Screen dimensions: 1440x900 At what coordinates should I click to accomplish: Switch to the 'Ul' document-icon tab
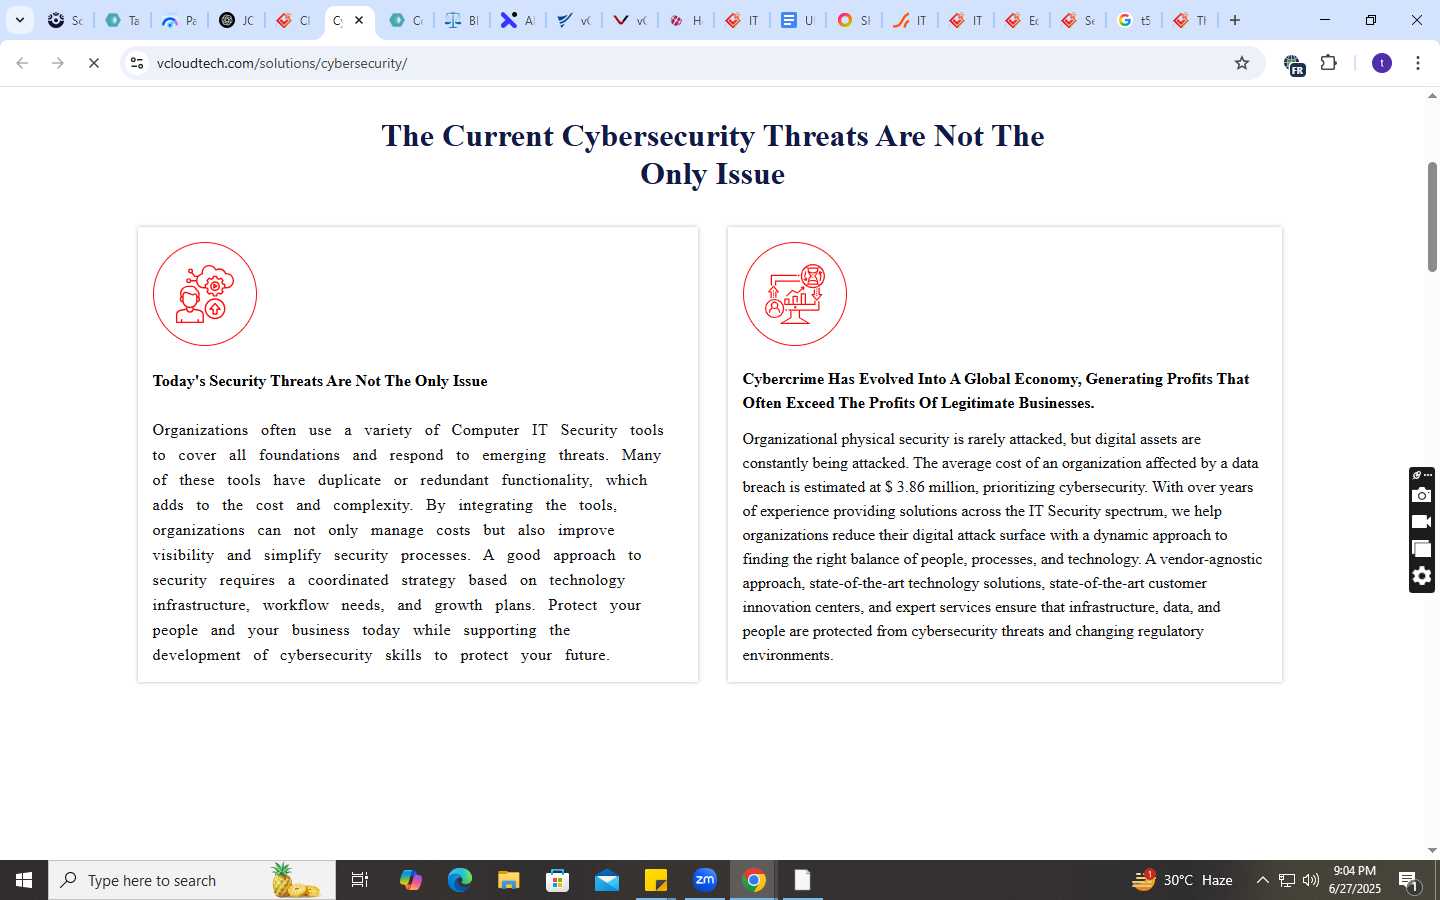click(798, 20)
